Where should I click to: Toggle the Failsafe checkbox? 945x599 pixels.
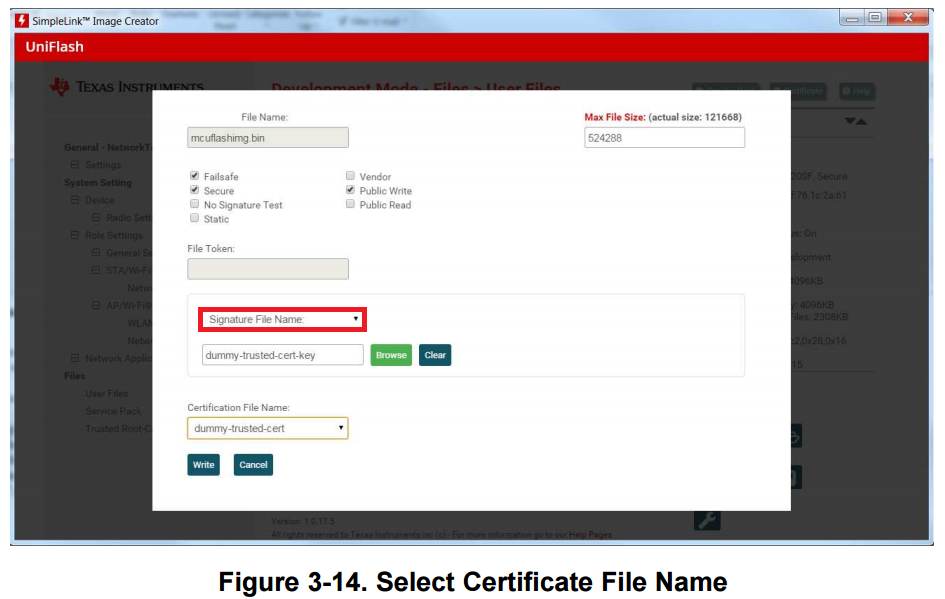(x=194, y=175)
